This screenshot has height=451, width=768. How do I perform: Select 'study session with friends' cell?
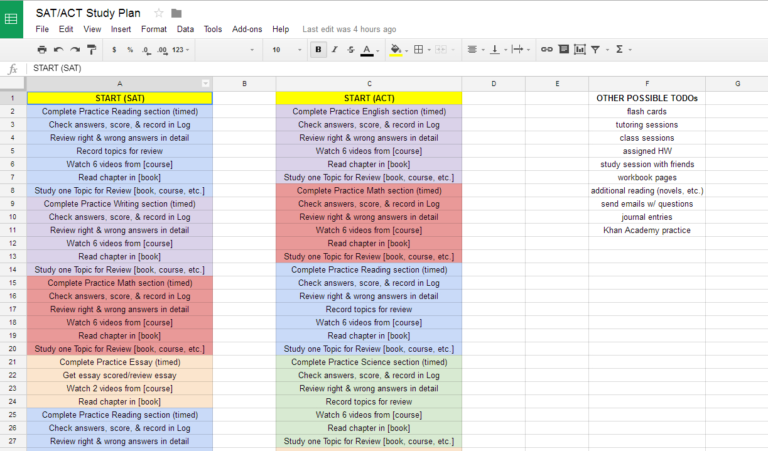coord(647,165)
